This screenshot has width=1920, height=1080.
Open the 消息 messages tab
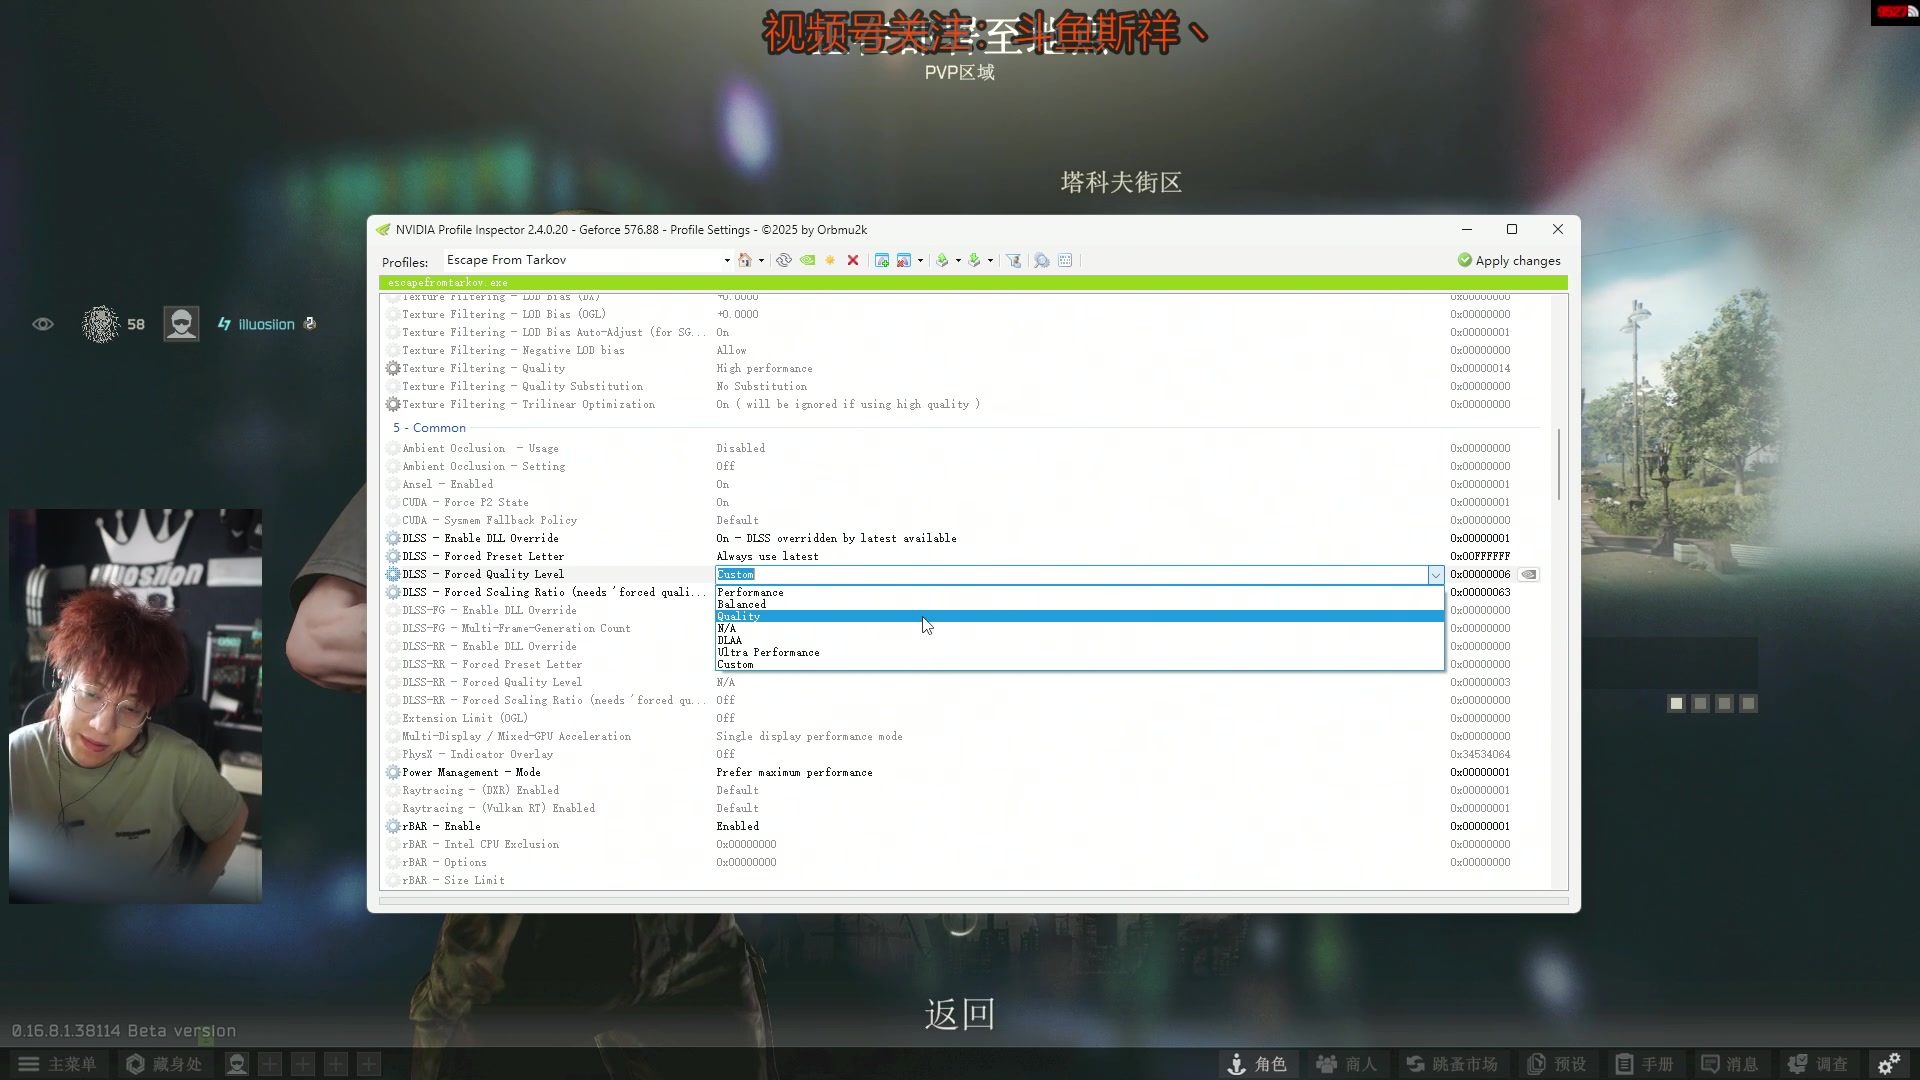click(1730, 1064)
